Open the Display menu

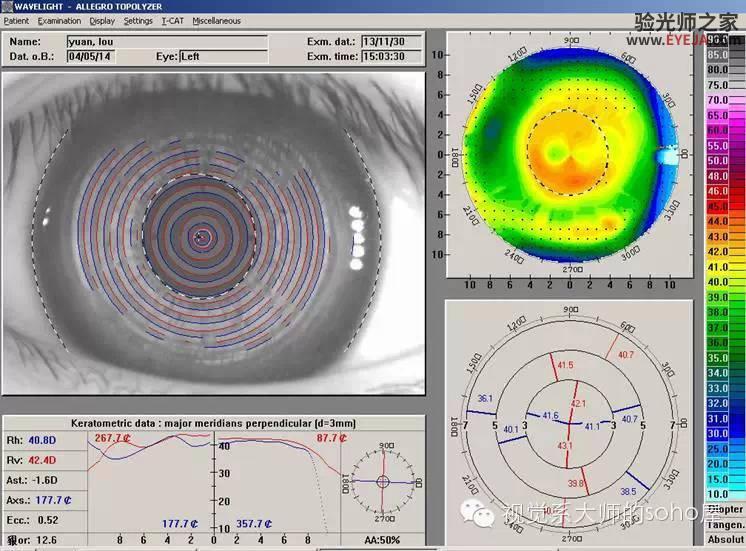(x=102, y=21)
